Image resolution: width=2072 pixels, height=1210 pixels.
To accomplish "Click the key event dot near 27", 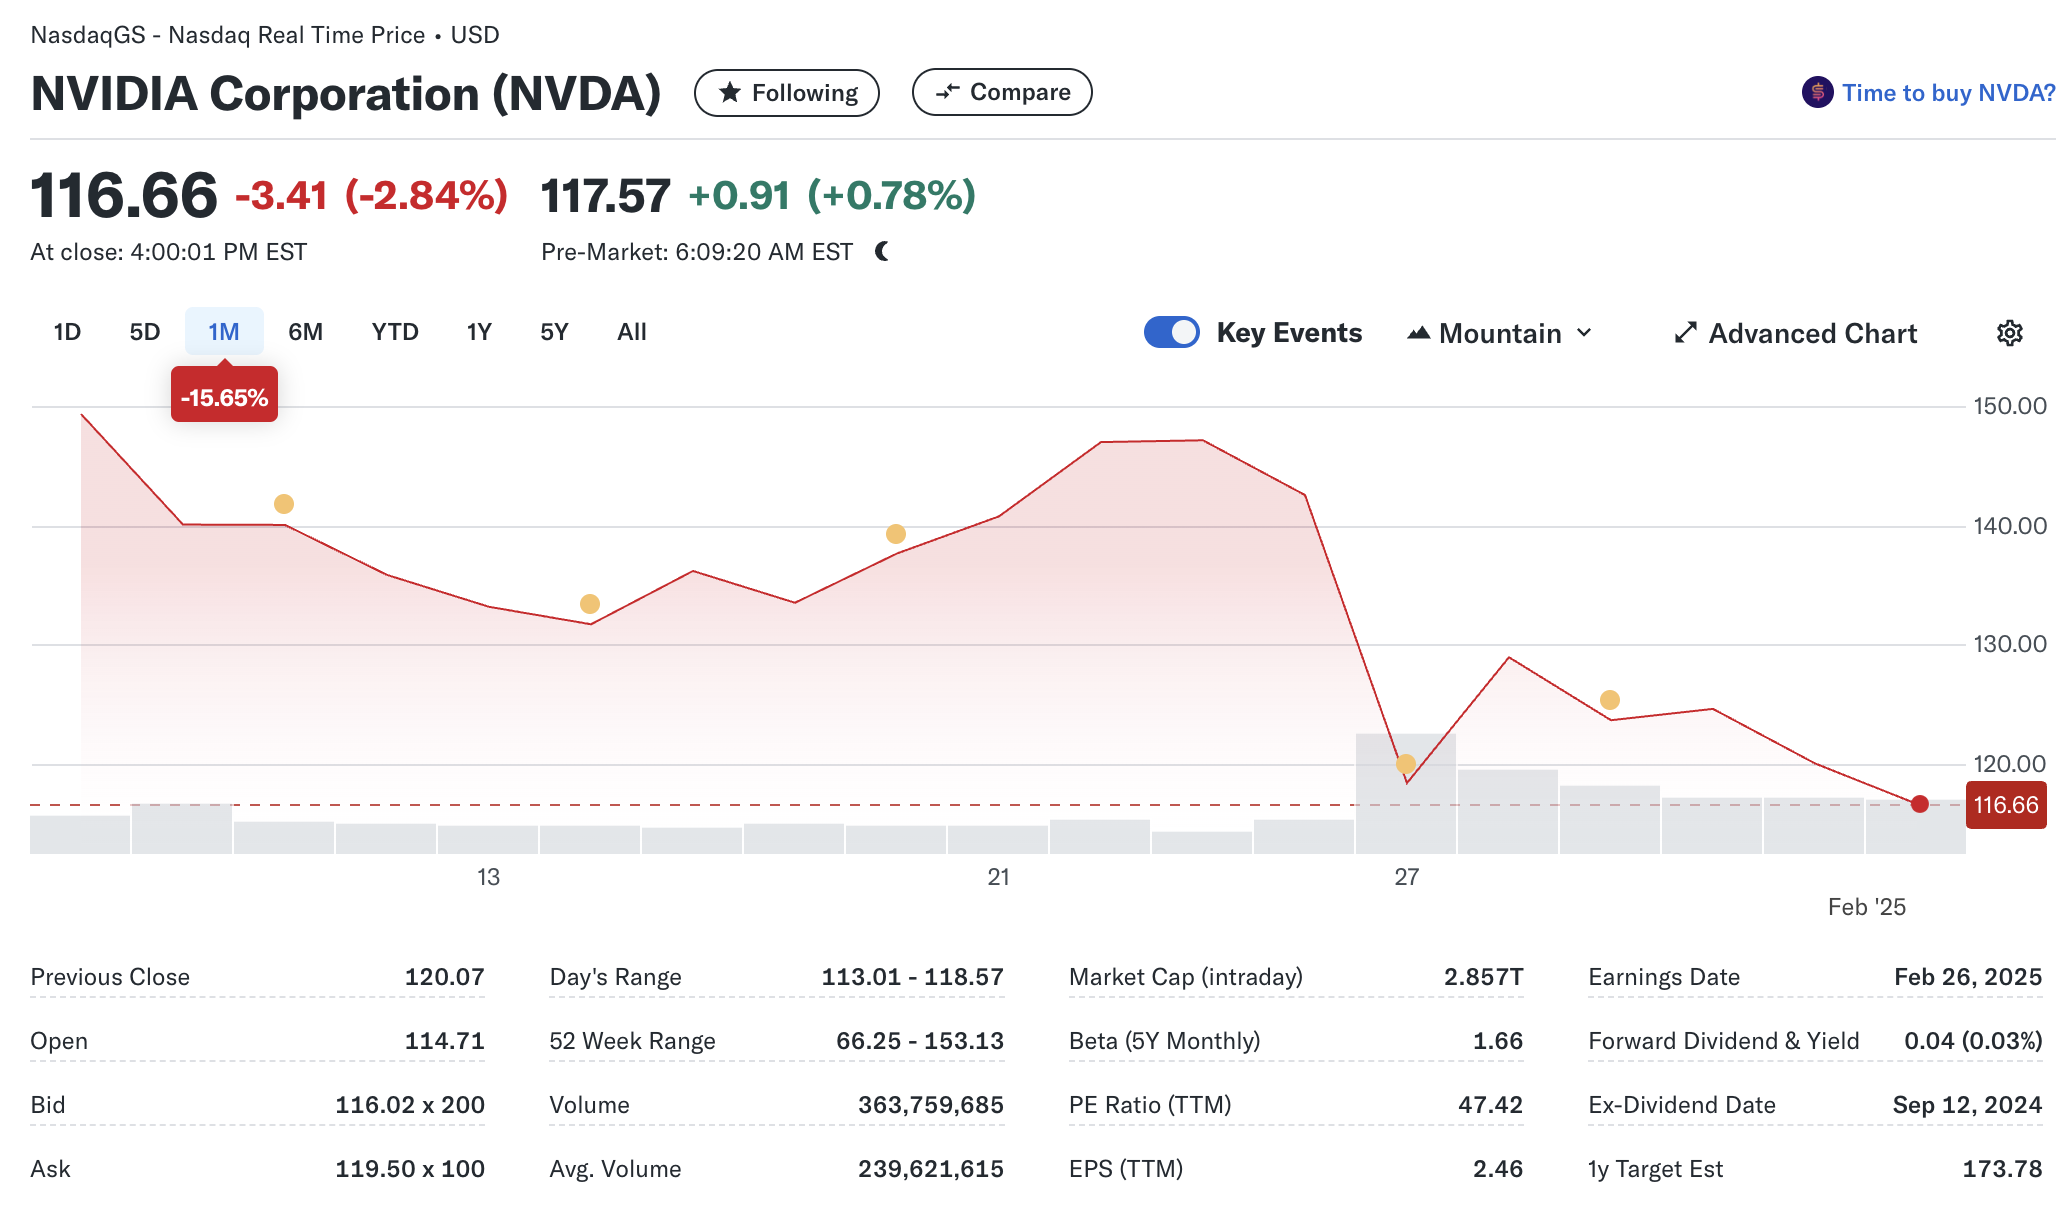I will click(1405, 764).
